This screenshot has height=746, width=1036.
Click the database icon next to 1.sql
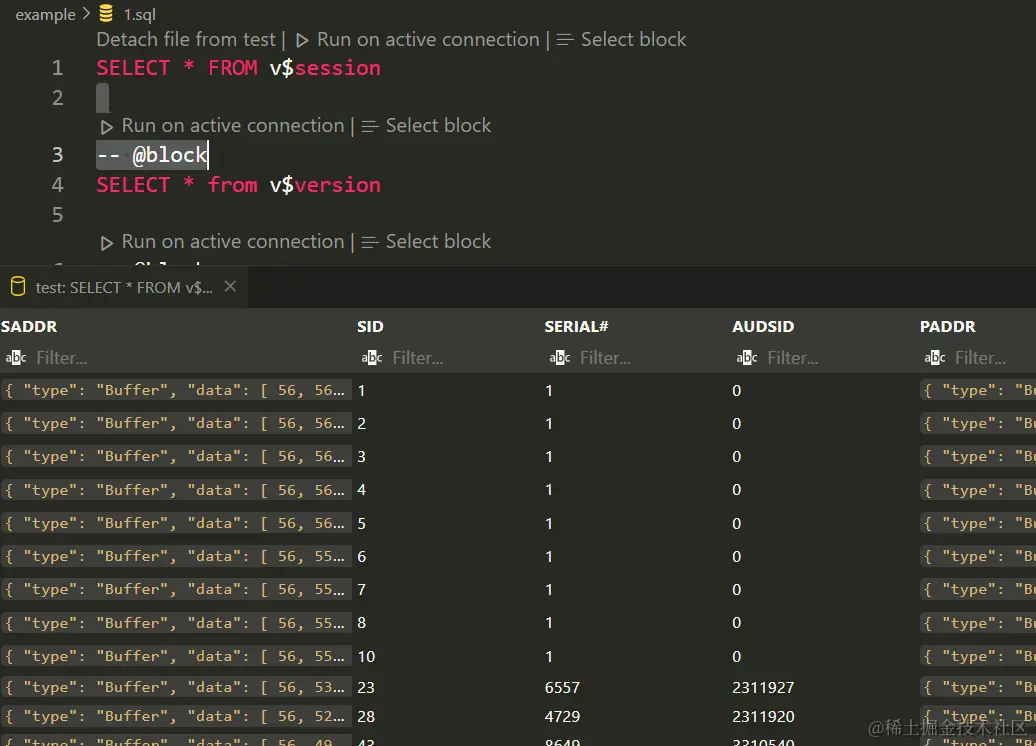tap(106, 13)
